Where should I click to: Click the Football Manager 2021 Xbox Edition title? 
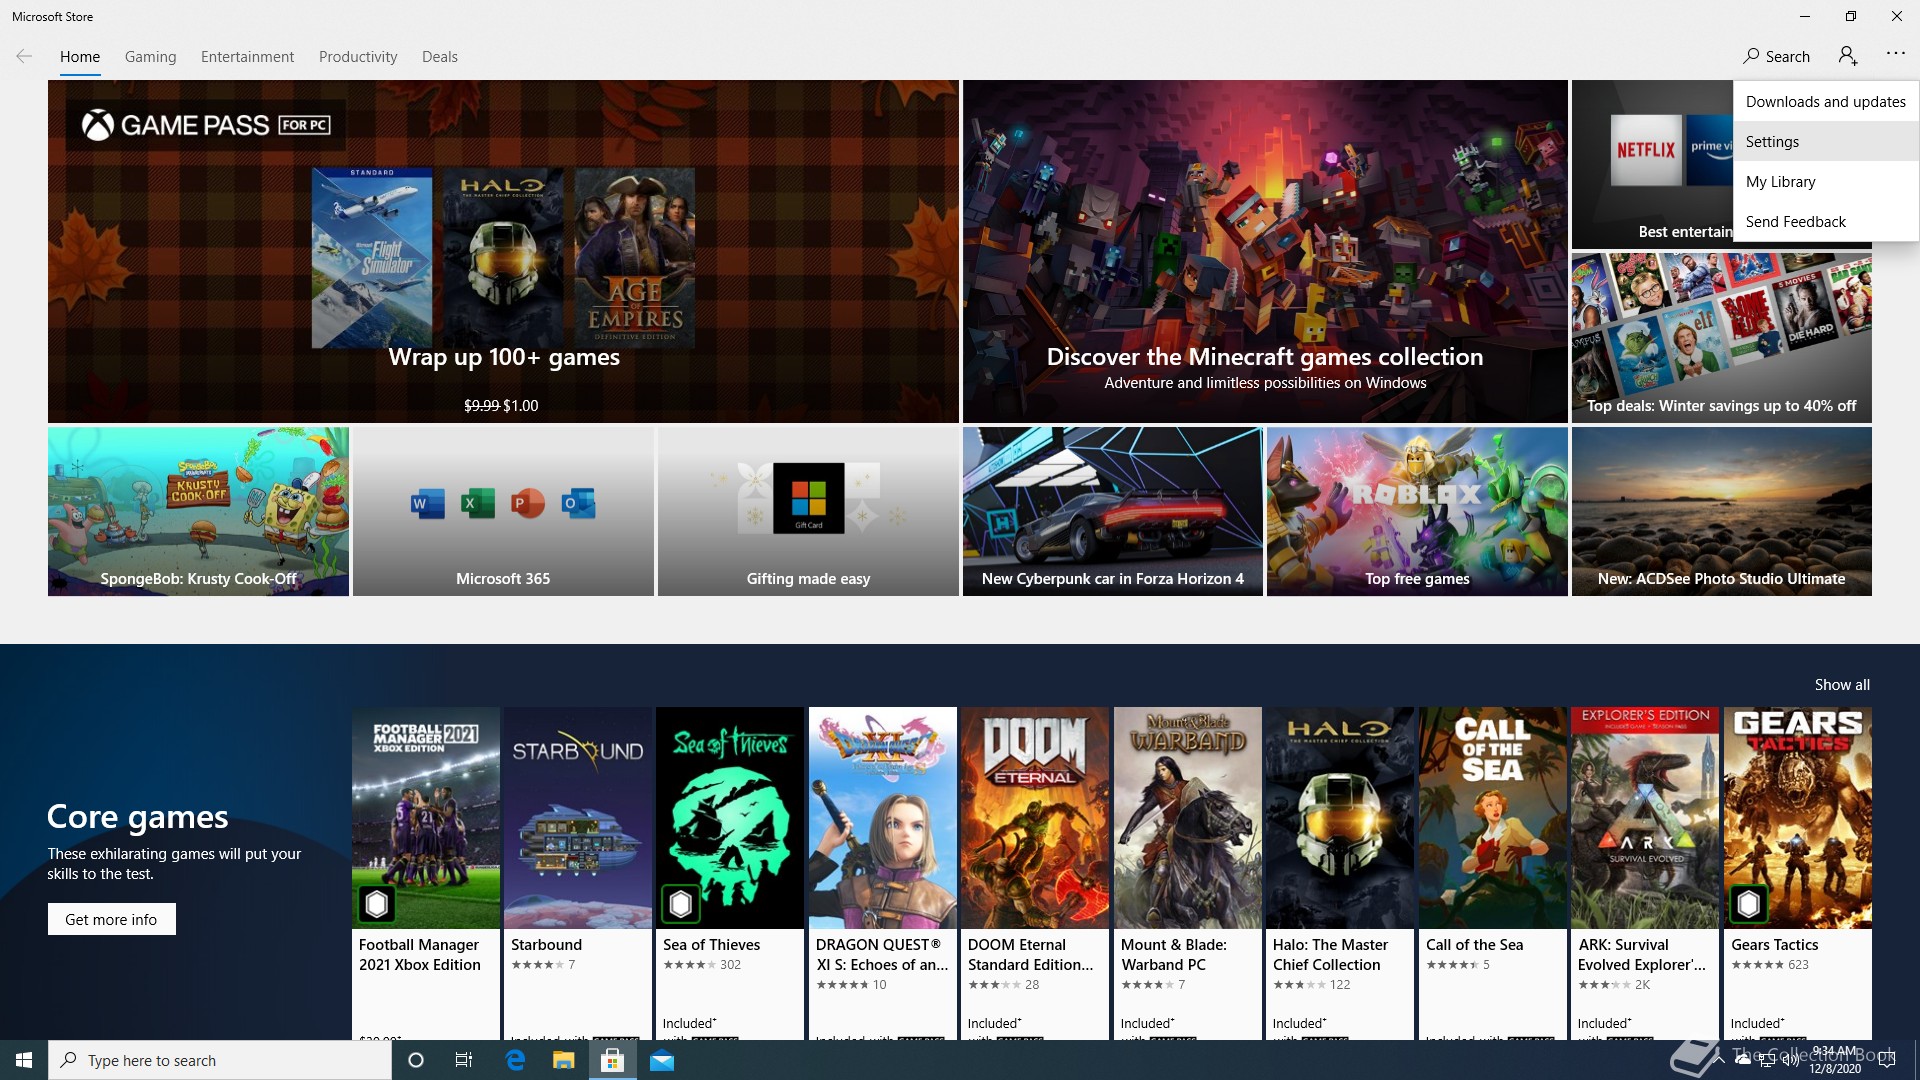[x=420, y=954]
